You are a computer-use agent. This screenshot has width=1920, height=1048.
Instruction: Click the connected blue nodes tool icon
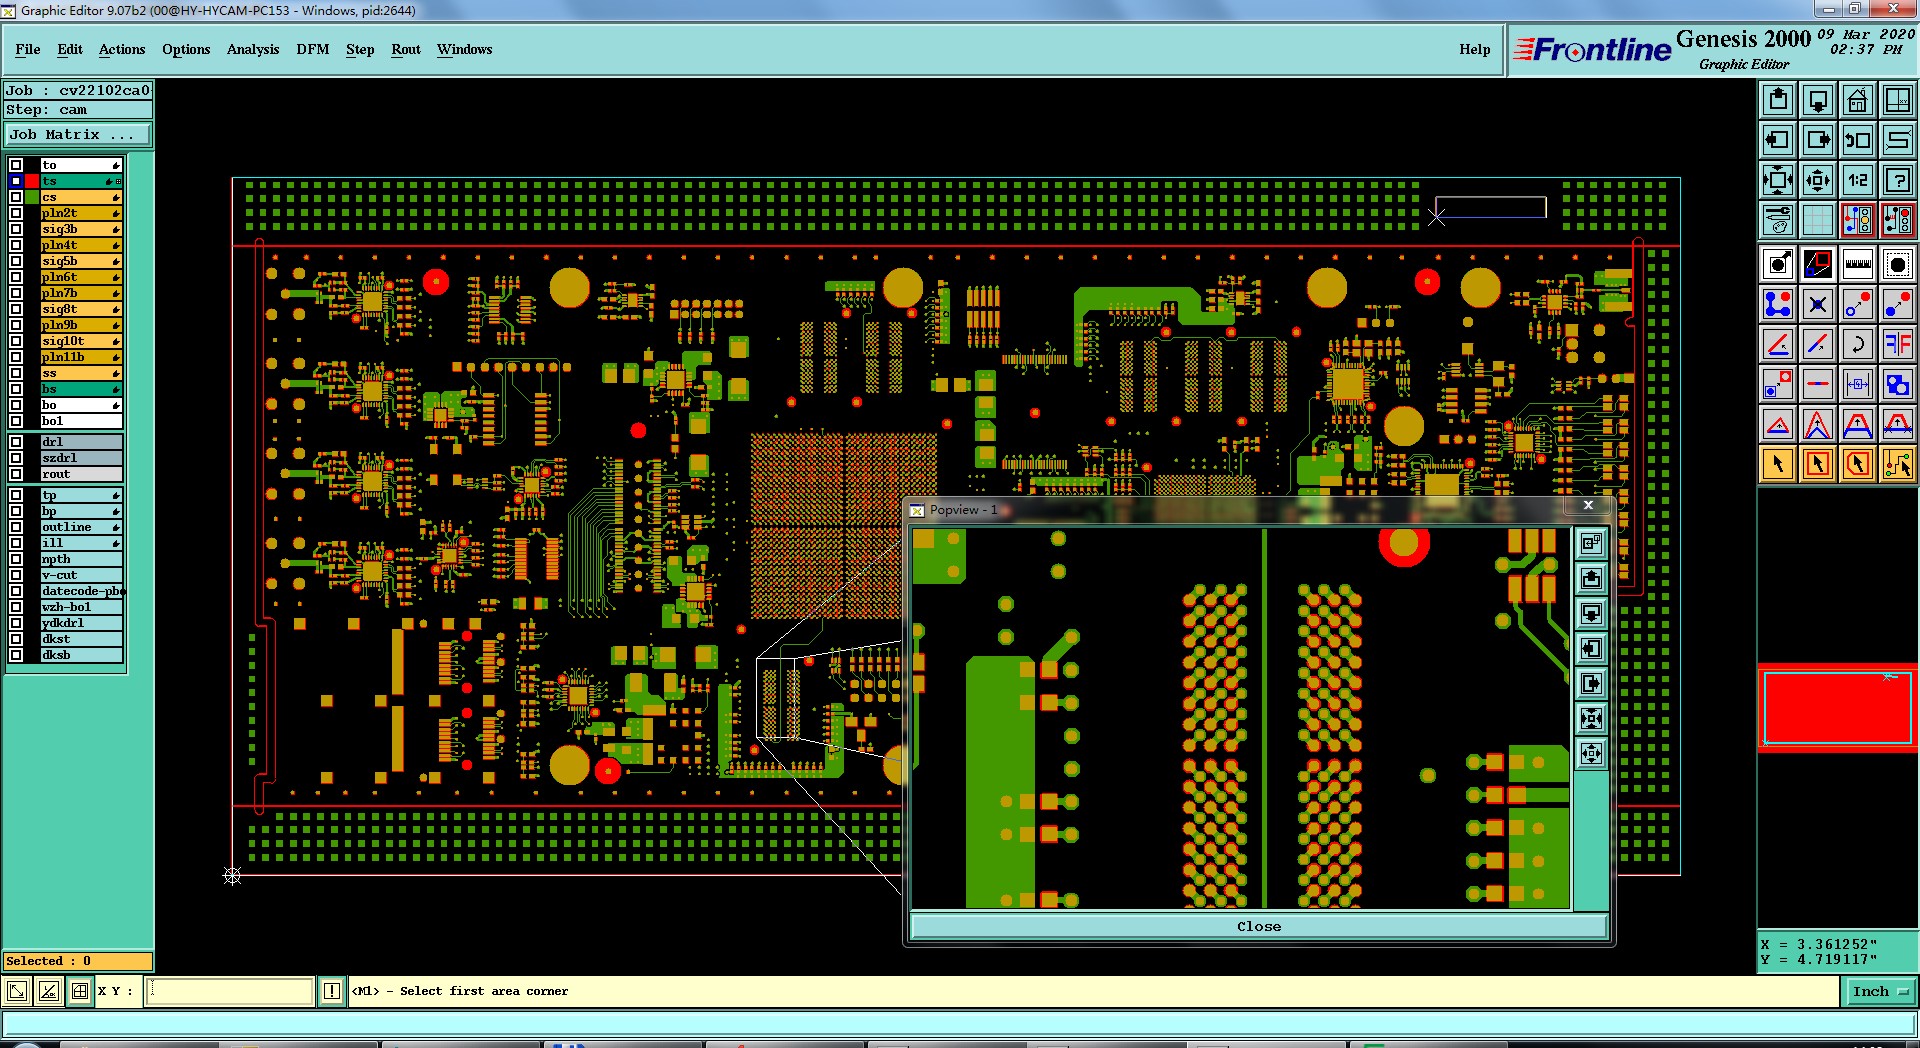(x=1778, y=304)
